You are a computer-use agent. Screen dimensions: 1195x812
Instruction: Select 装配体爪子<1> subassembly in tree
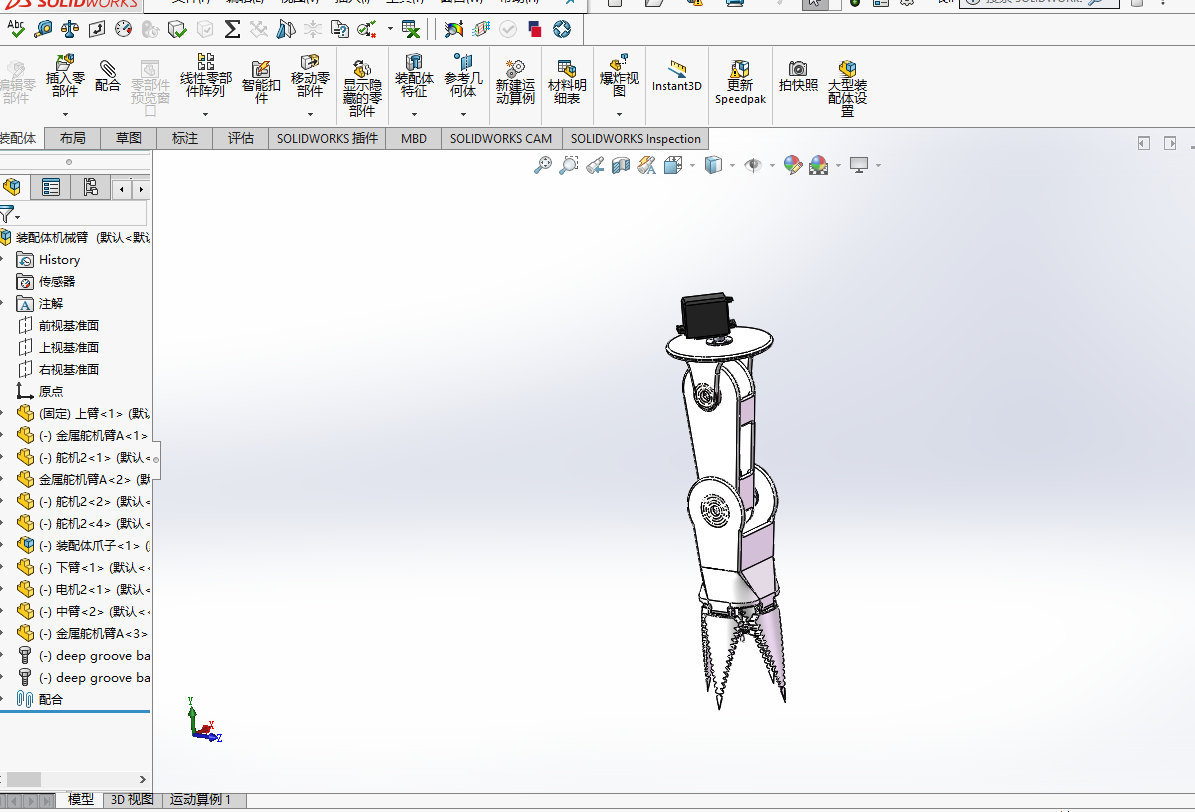pos(84,545)
